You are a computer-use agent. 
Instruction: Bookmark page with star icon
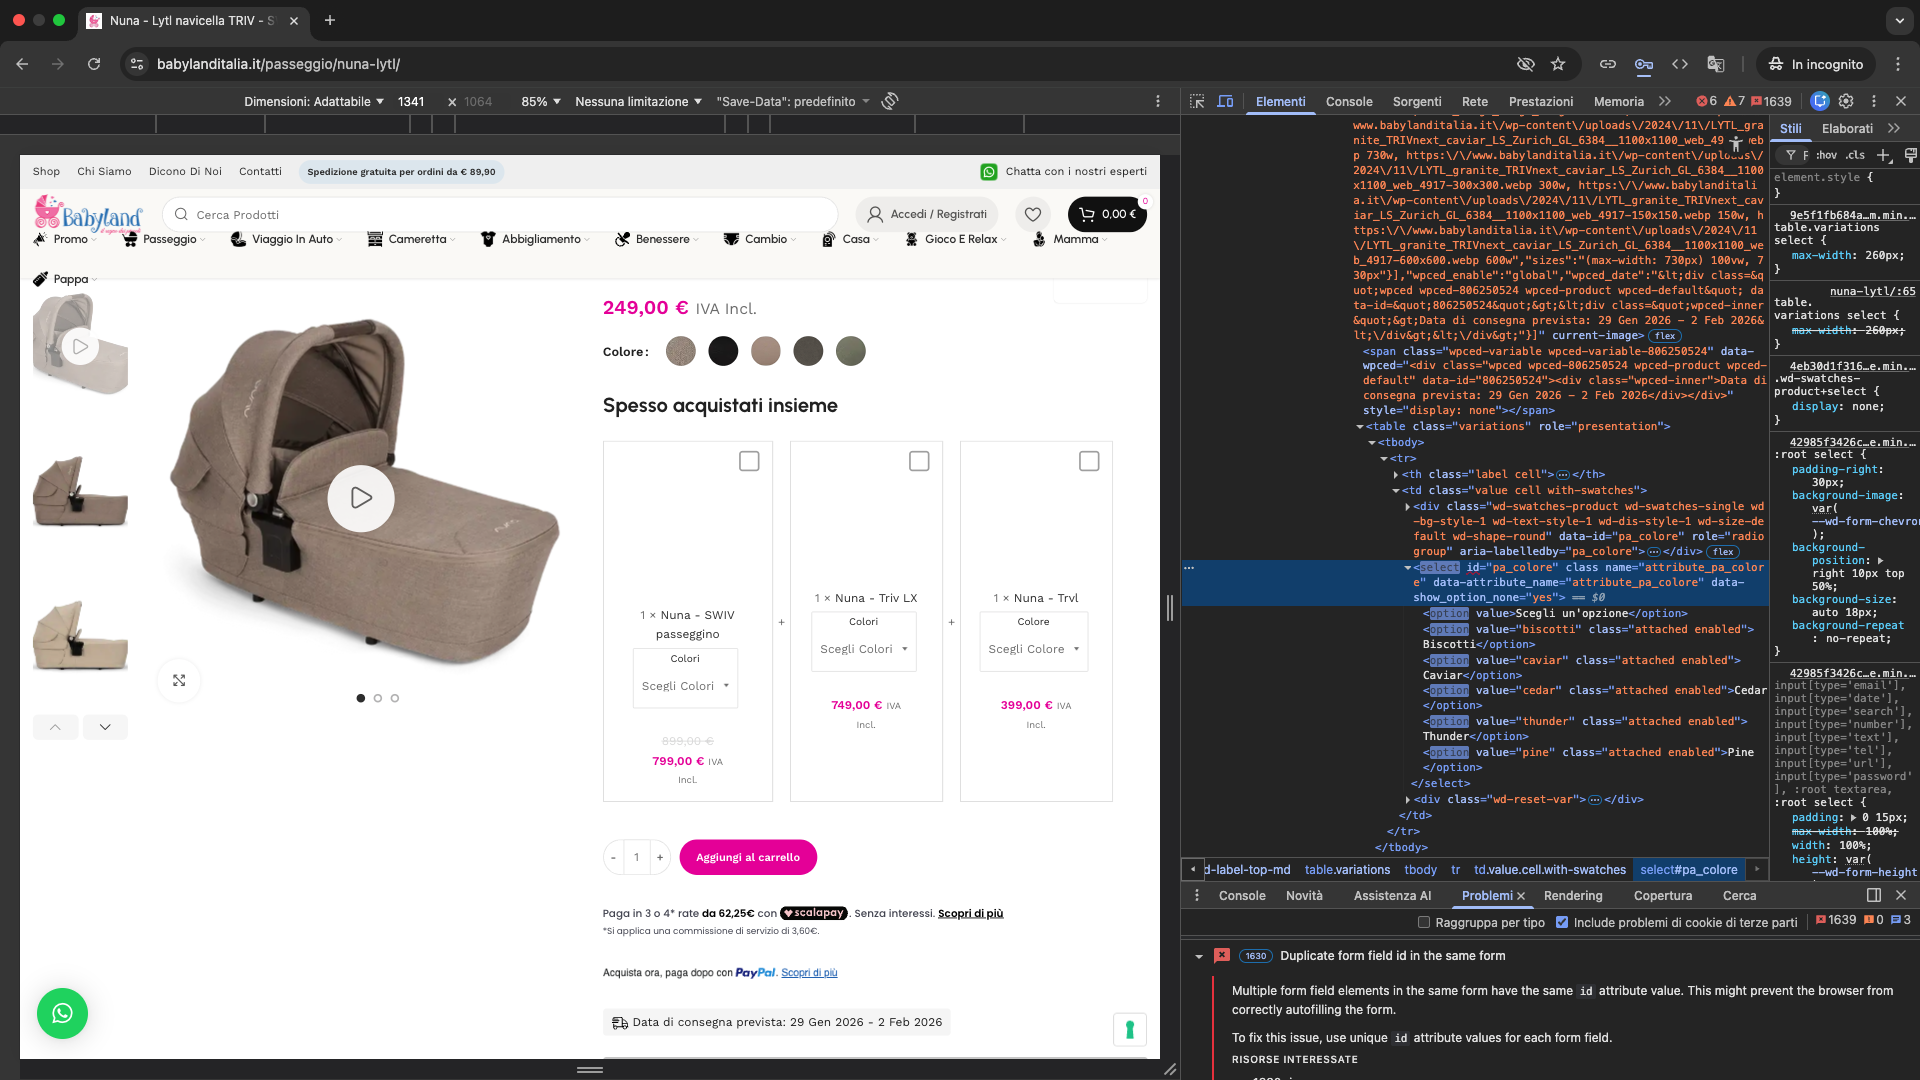point(1558,64)
